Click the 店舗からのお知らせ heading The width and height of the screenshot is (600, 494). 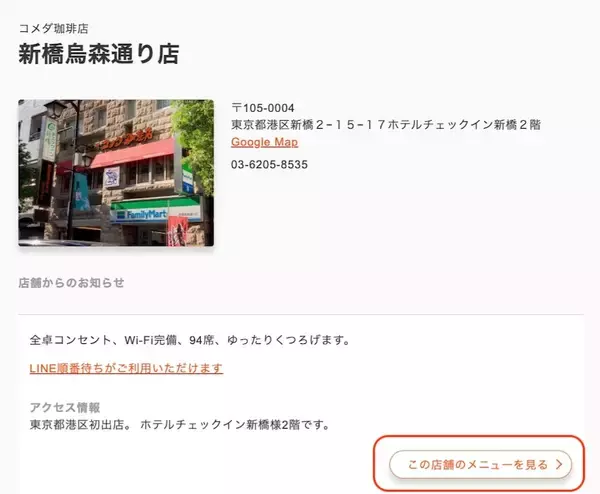(71, 283)
